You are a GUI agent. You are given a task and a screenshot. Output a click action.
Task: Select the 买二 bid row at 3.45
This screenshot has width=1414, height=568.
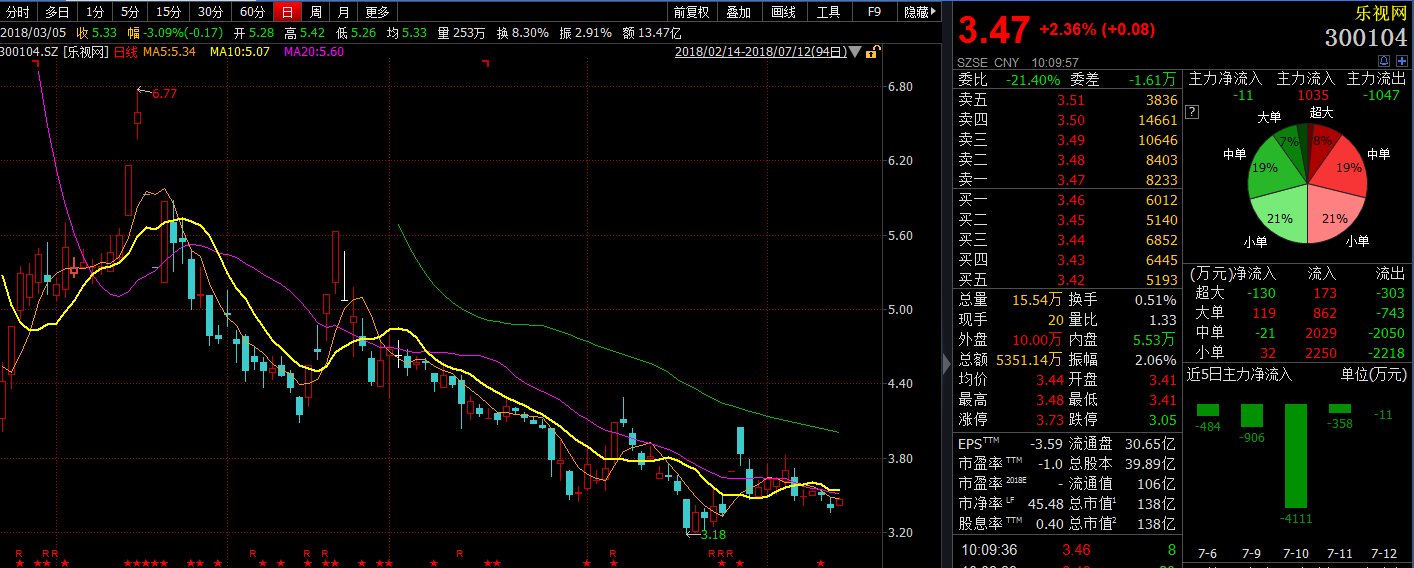pyautogui.click(x=1068, y=220)
